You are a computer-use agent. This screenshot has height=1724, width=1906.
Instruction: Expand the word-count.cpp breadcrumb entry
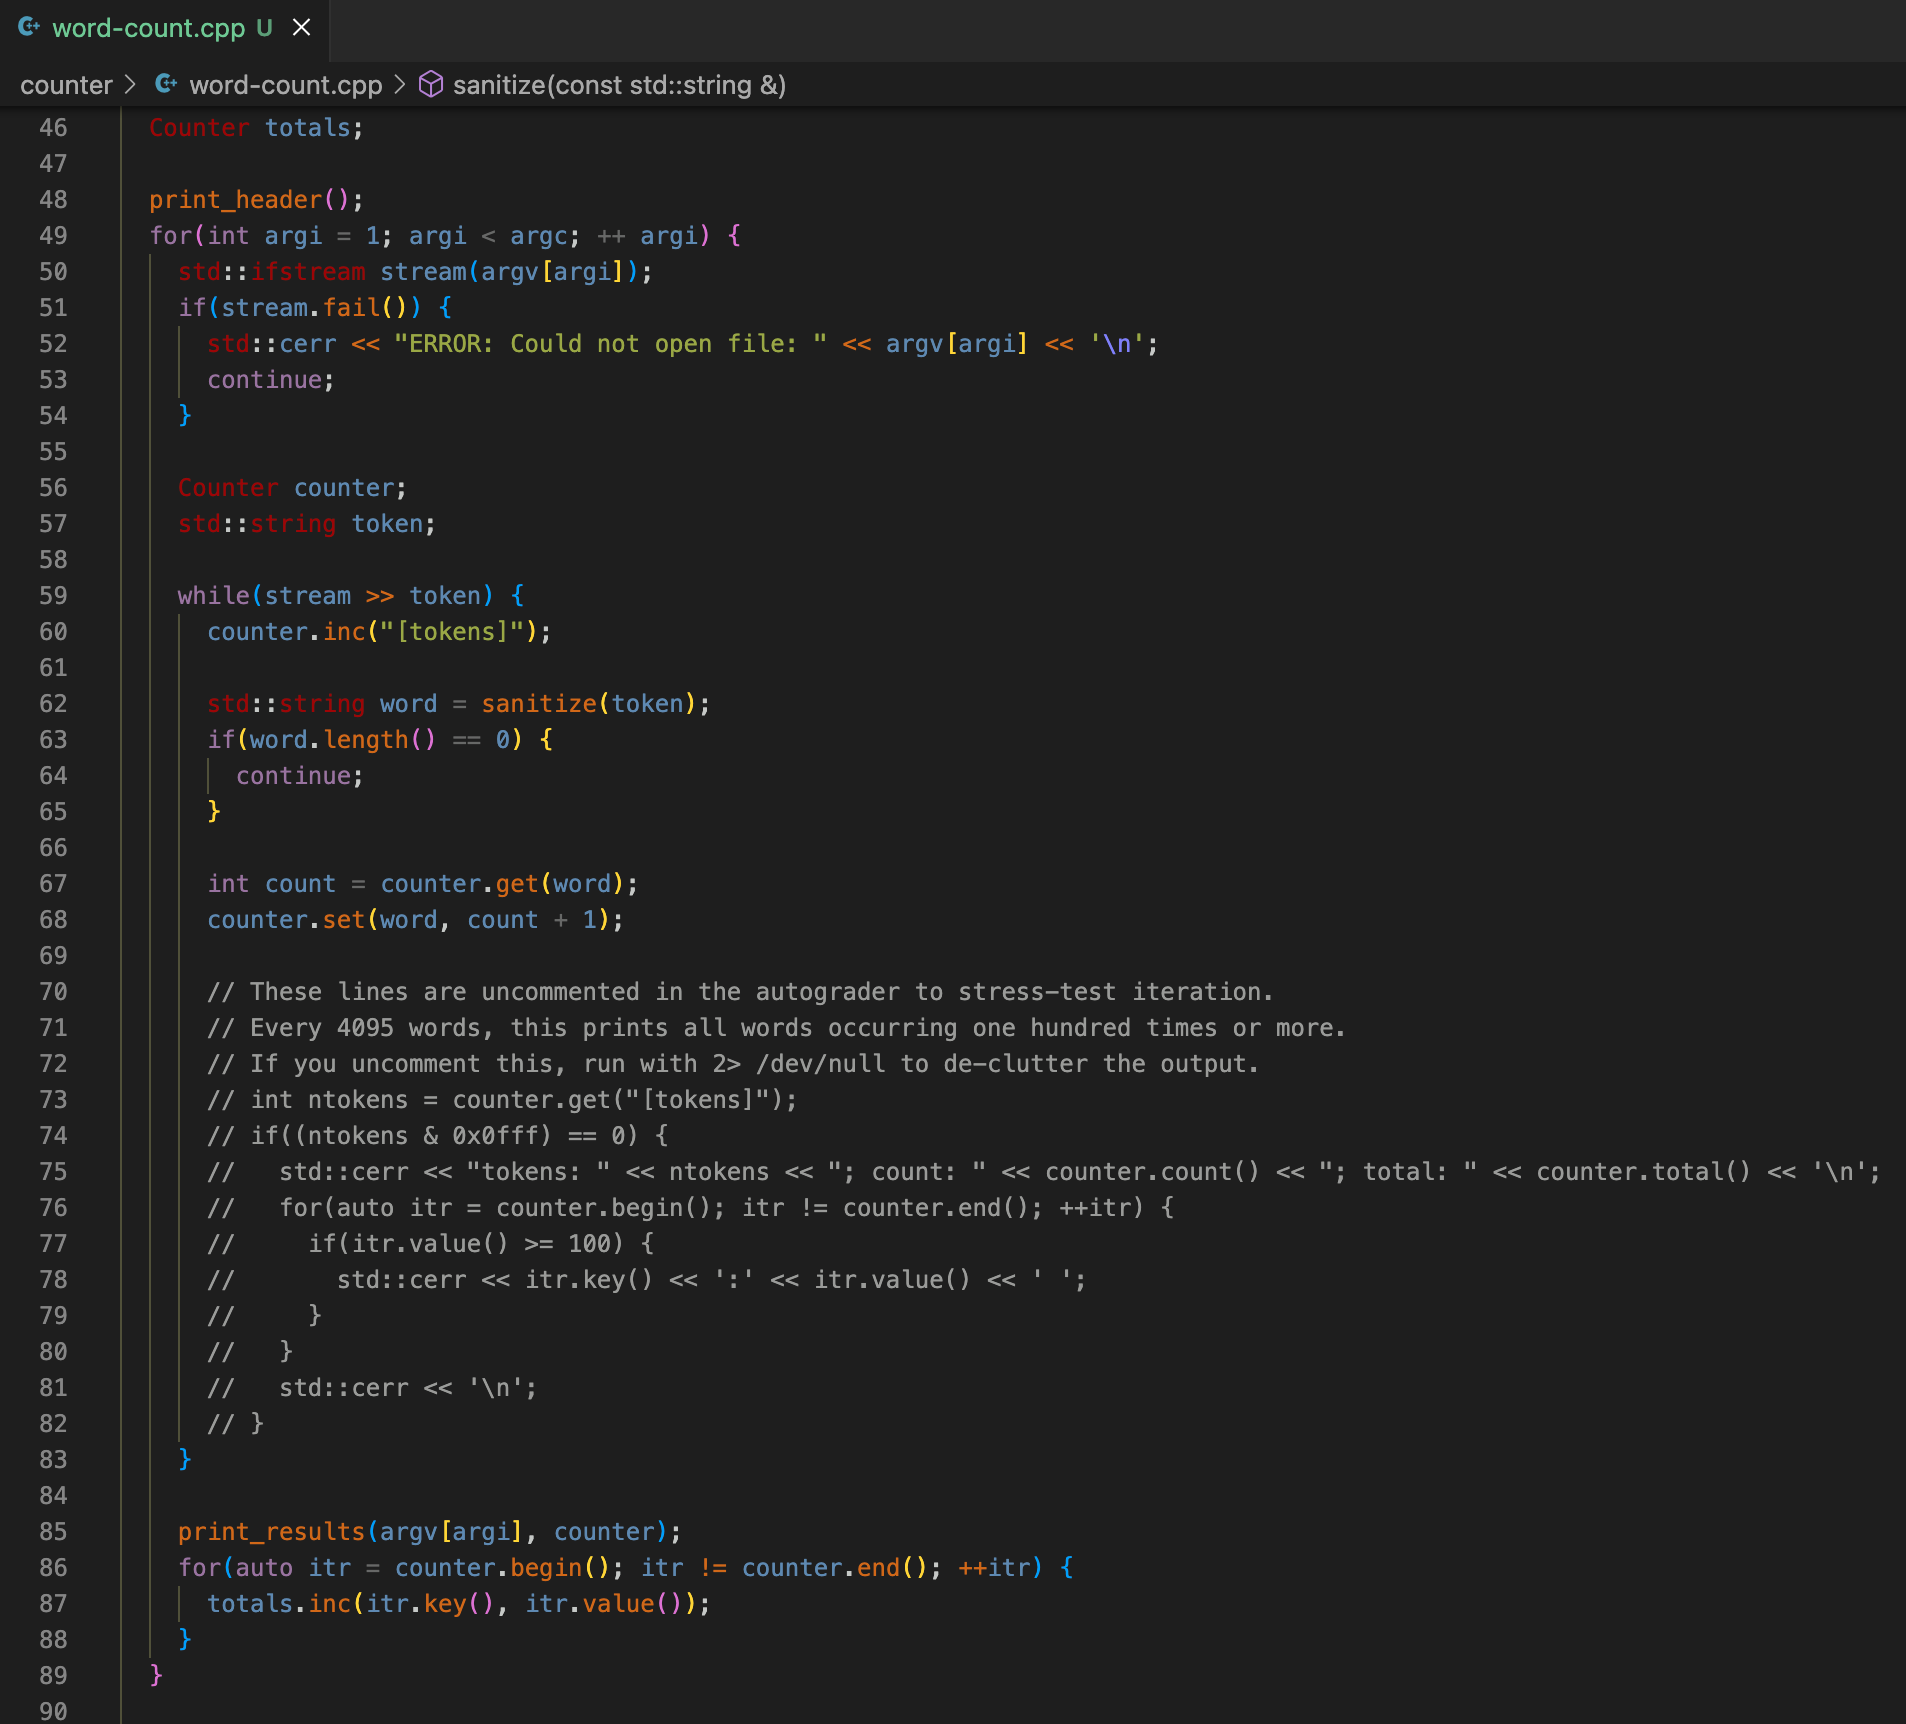pos(285,85)
